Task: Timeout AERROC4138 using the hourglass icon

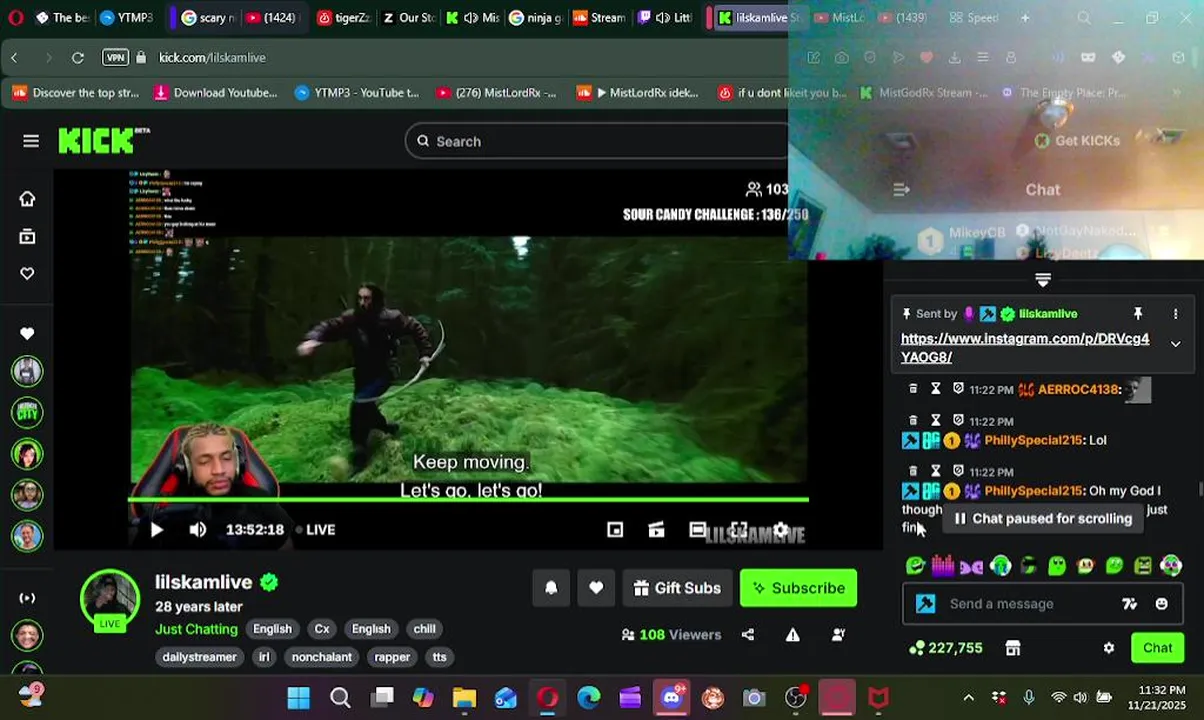Action: coord(936,389)
